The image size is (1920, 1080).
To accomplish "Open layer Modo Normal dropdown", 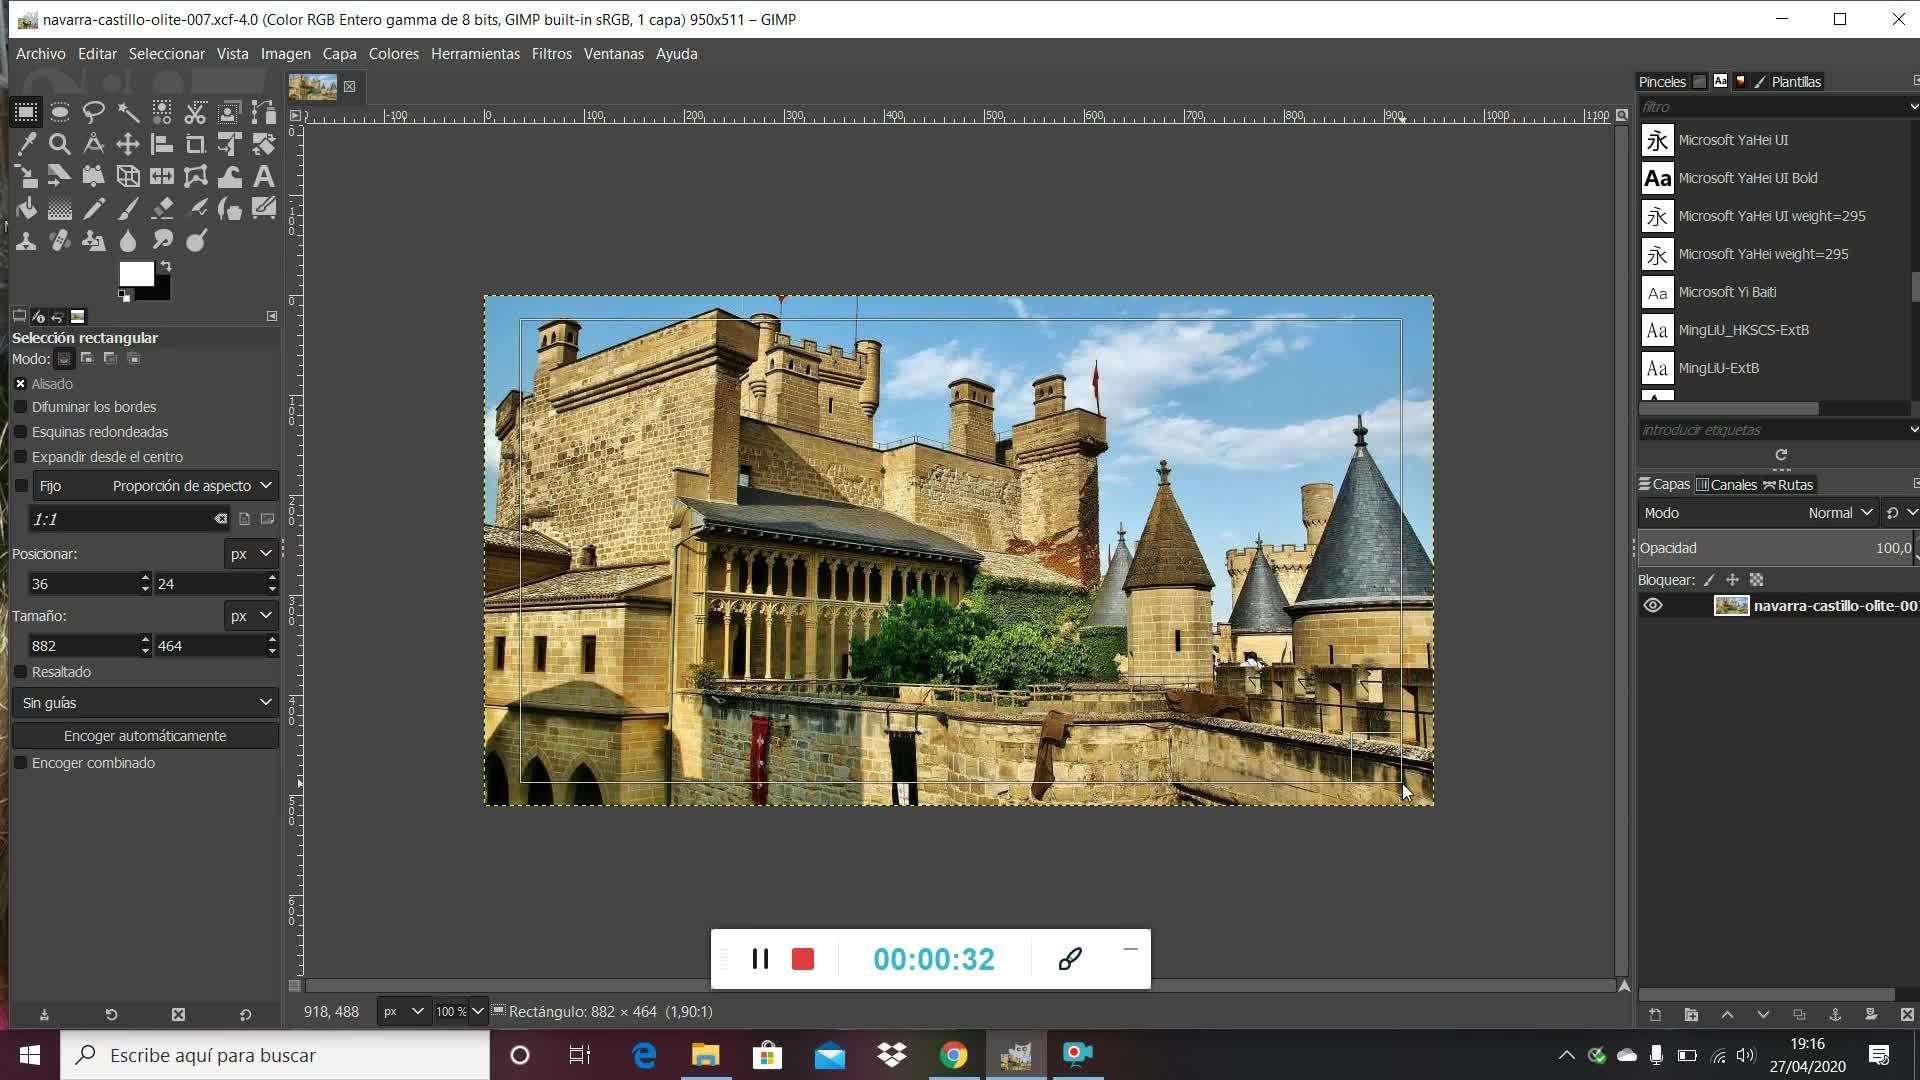I will click(1839, 513).
